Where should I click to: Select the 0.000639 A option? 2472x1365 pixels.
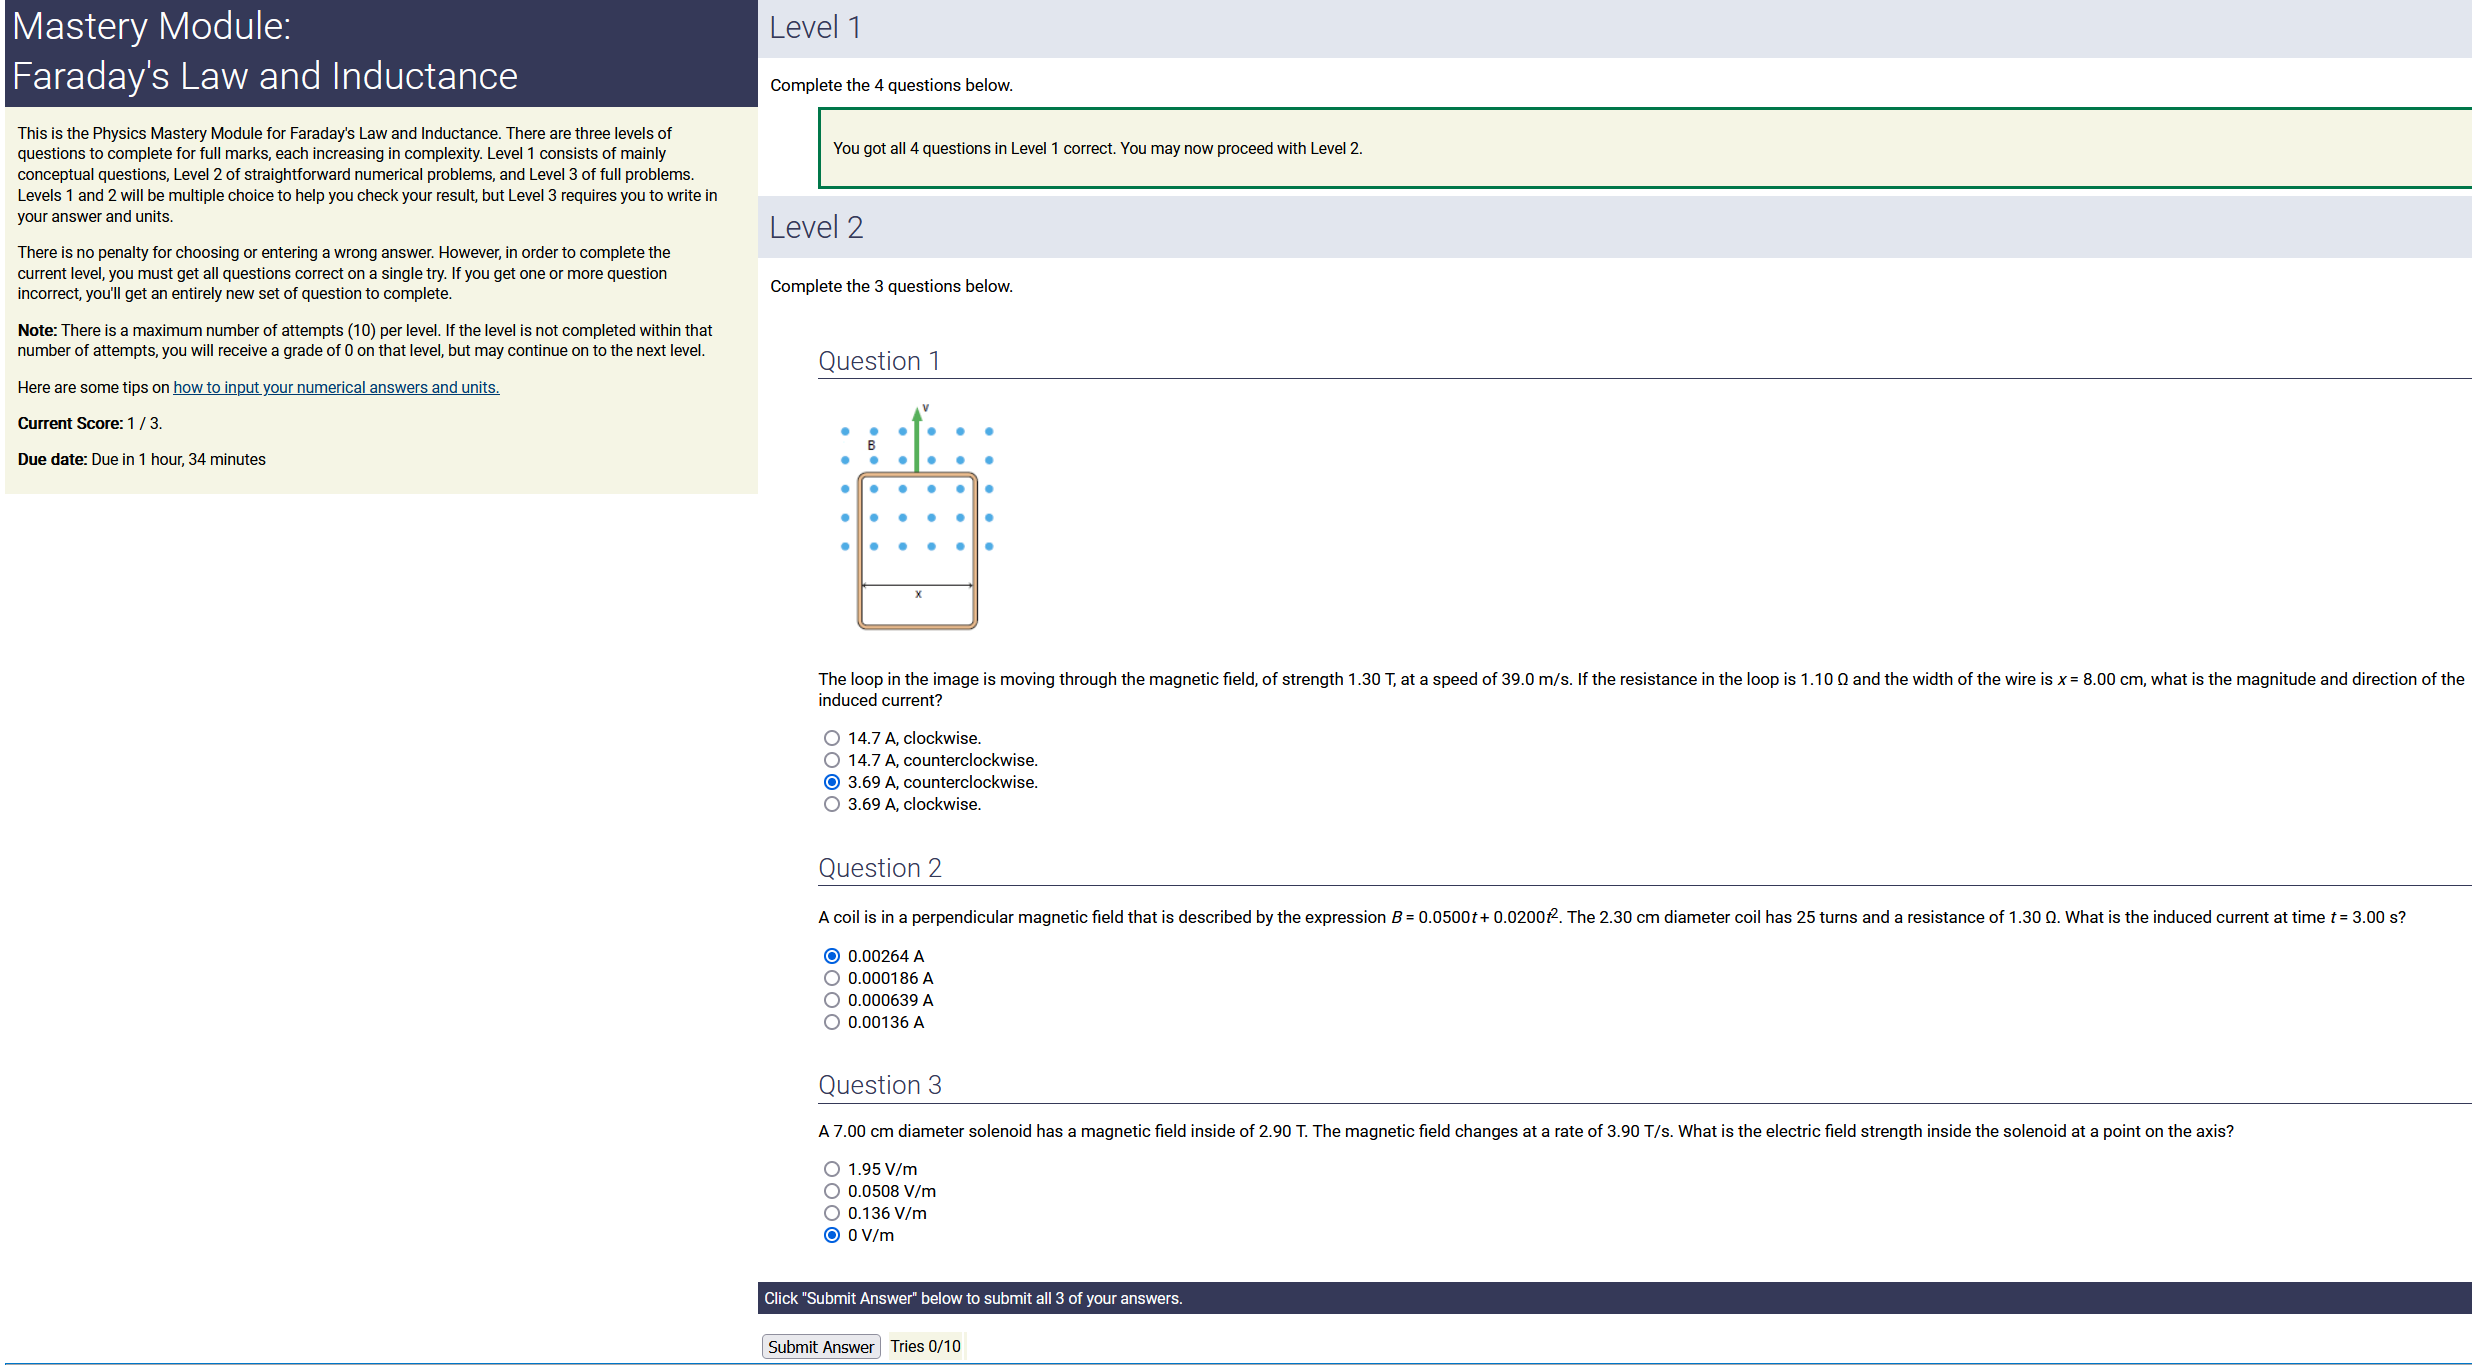(x=831, y=1000)
